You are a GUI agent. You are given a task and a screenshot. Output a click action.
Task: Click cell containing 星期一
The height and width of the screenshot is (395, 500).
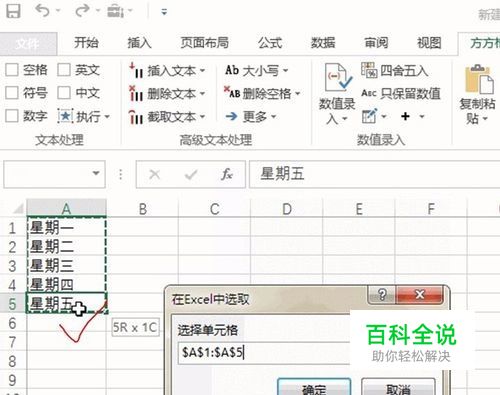[66, 228]
